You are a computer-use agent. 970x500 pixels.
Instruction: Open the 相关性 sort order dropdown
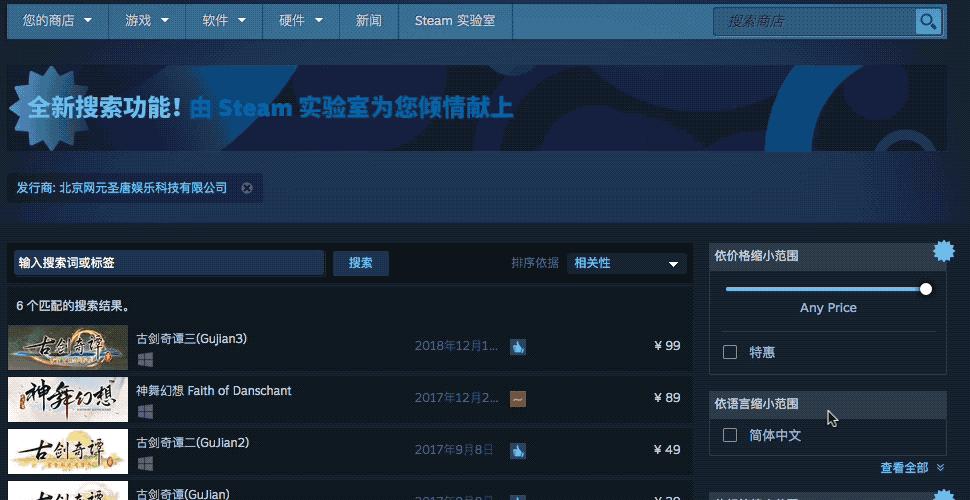click(x=627, y=263)
